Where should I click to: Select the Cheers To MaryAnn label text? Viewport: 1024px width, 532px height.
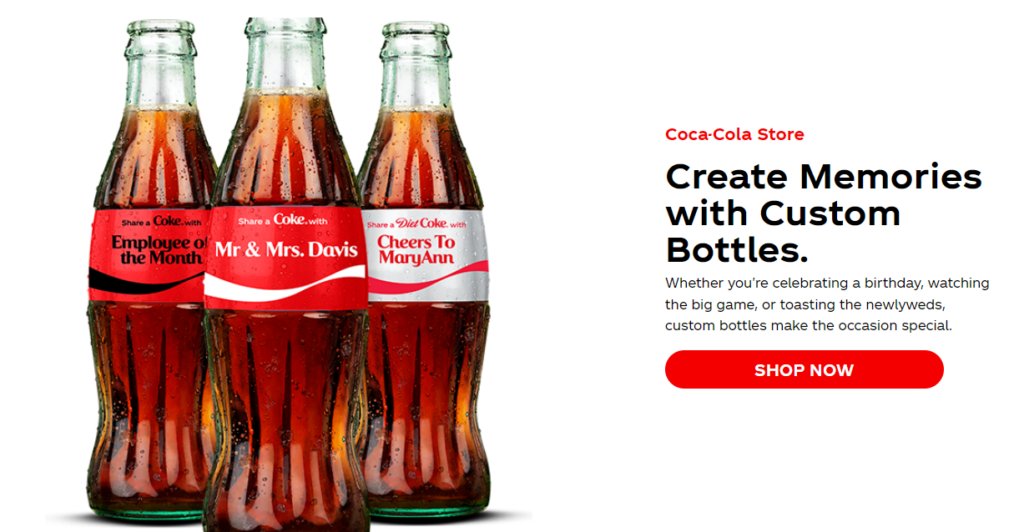click(x=416, y=249)
